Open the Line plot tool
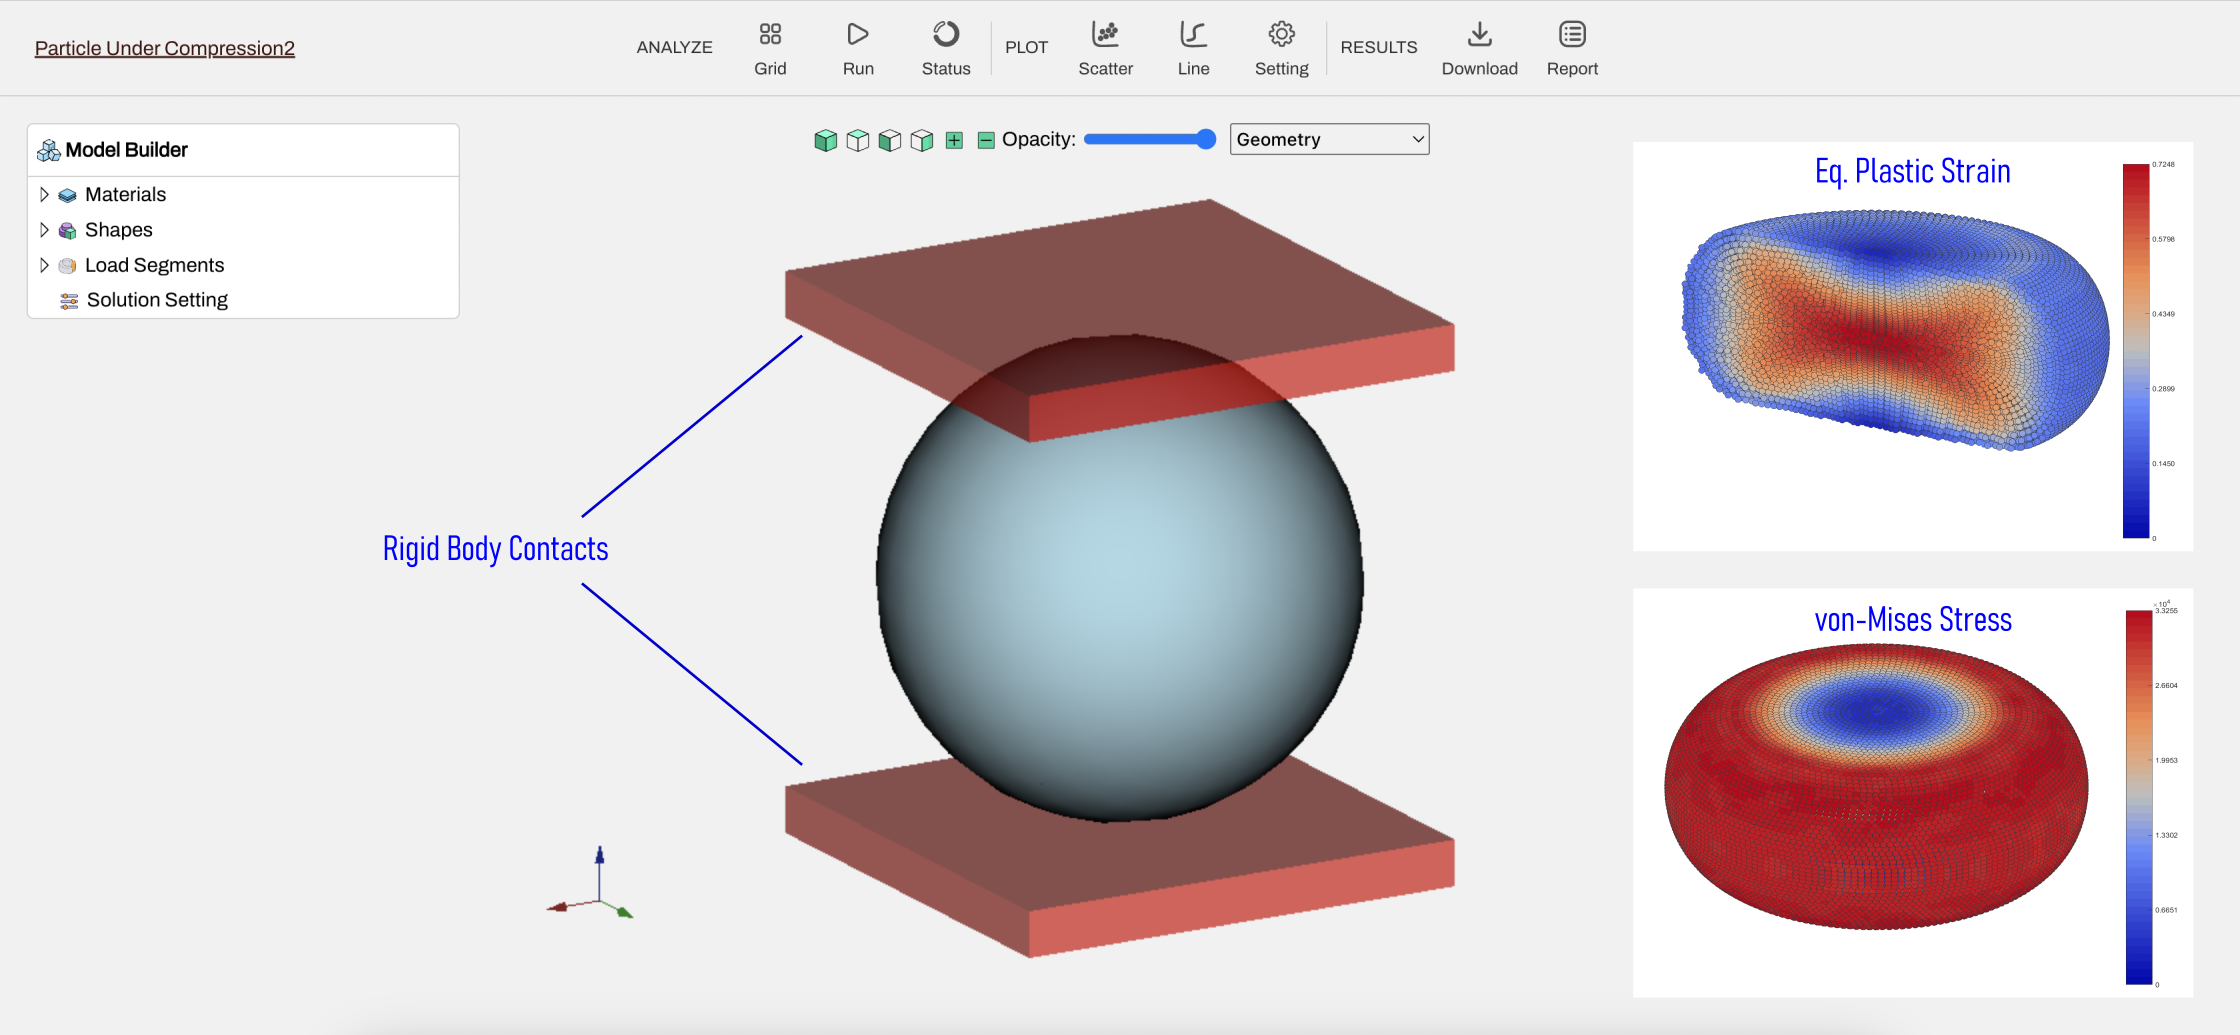Image resolution: width=2240 pixels, height=1035 pixels. pyautogui.click(x=1193, y=48)
